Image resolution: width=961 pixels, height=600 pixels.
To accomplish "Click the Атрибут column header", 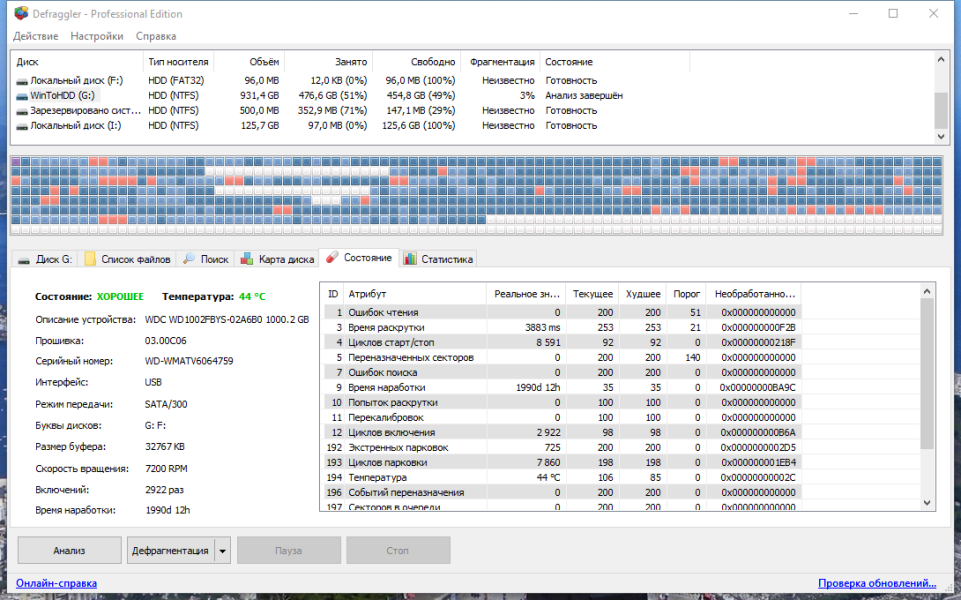I will (x=415, y=294).
